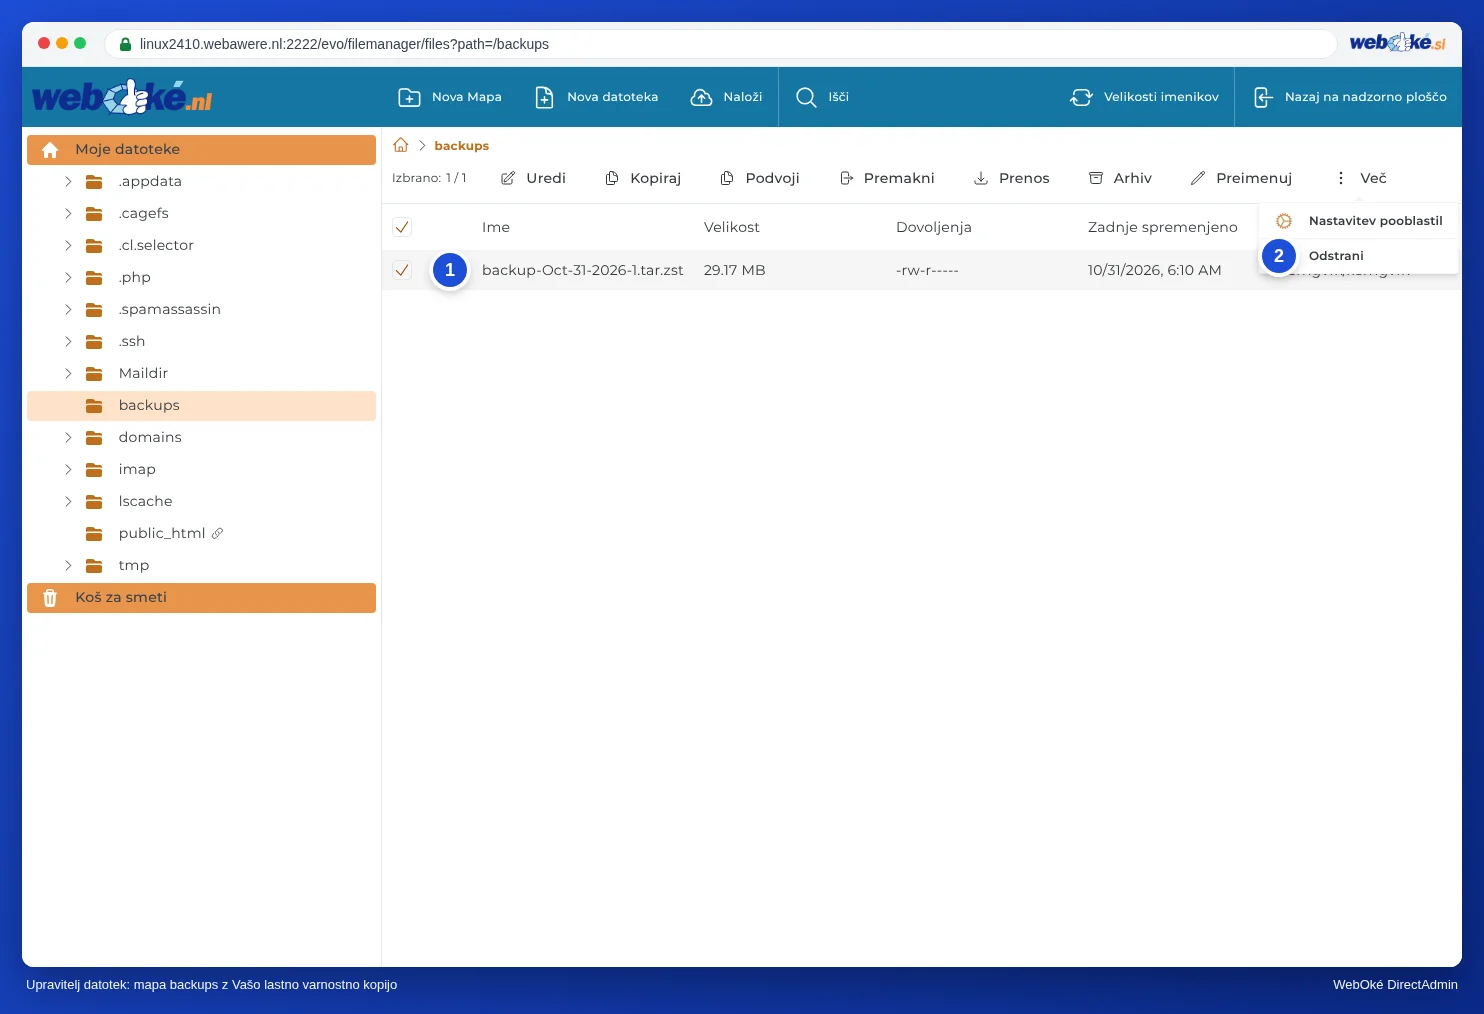The height and width of the screenshot is (1014, 1484).
Task: Click the Arhiv archive box icon
Action: pos(1096,178)
